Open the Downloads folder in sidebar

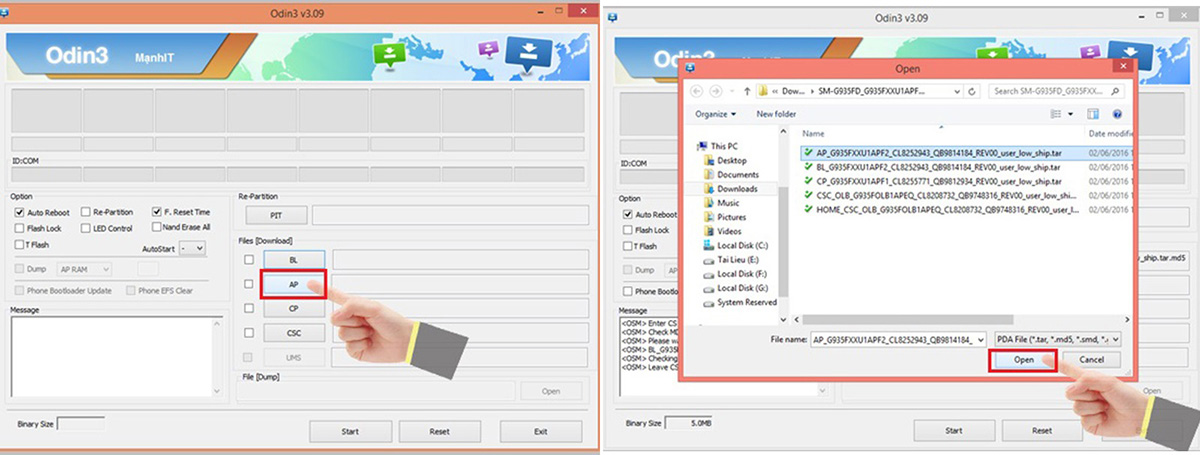click(730, 188)
